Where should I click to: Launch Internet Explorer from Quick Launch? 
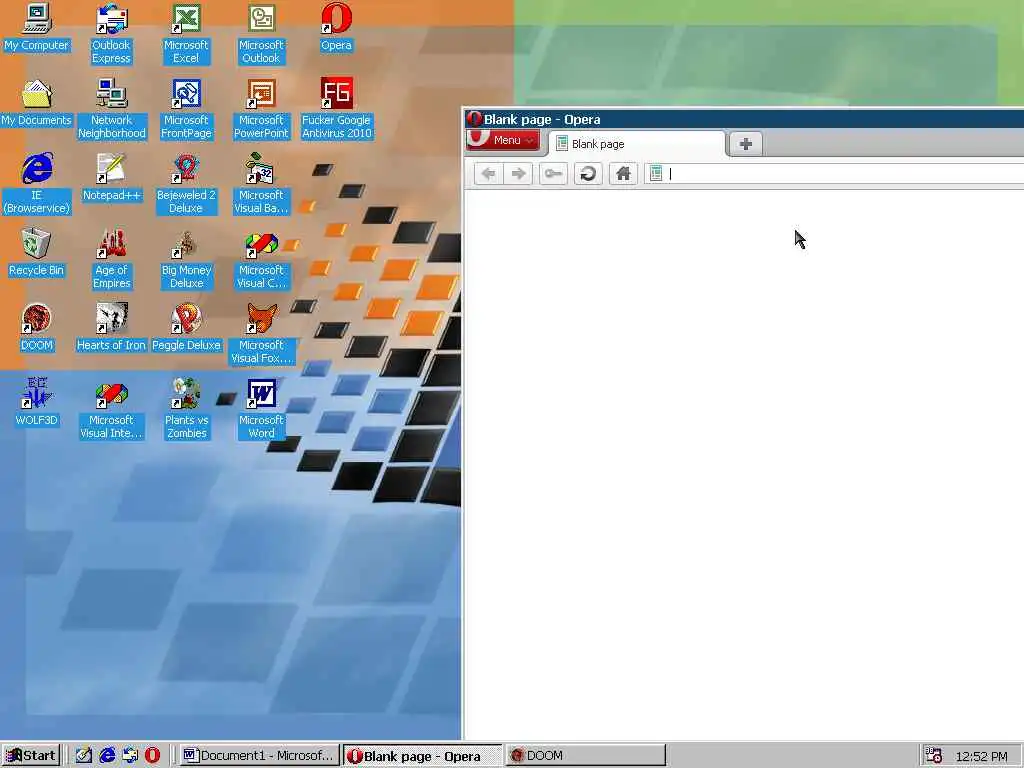106,756
